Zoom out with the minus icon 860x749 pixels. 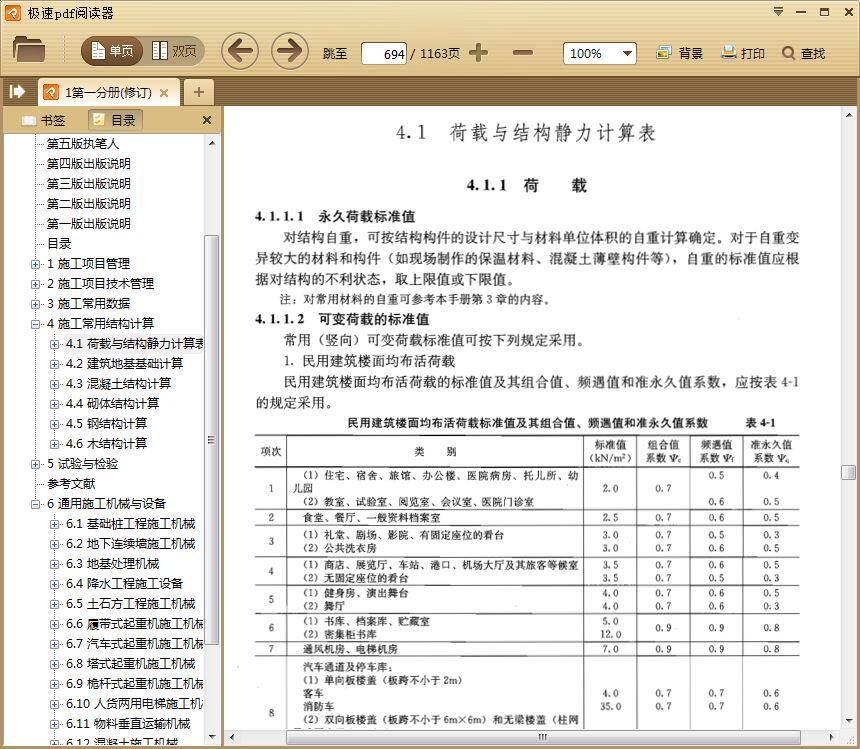(523, 53)
